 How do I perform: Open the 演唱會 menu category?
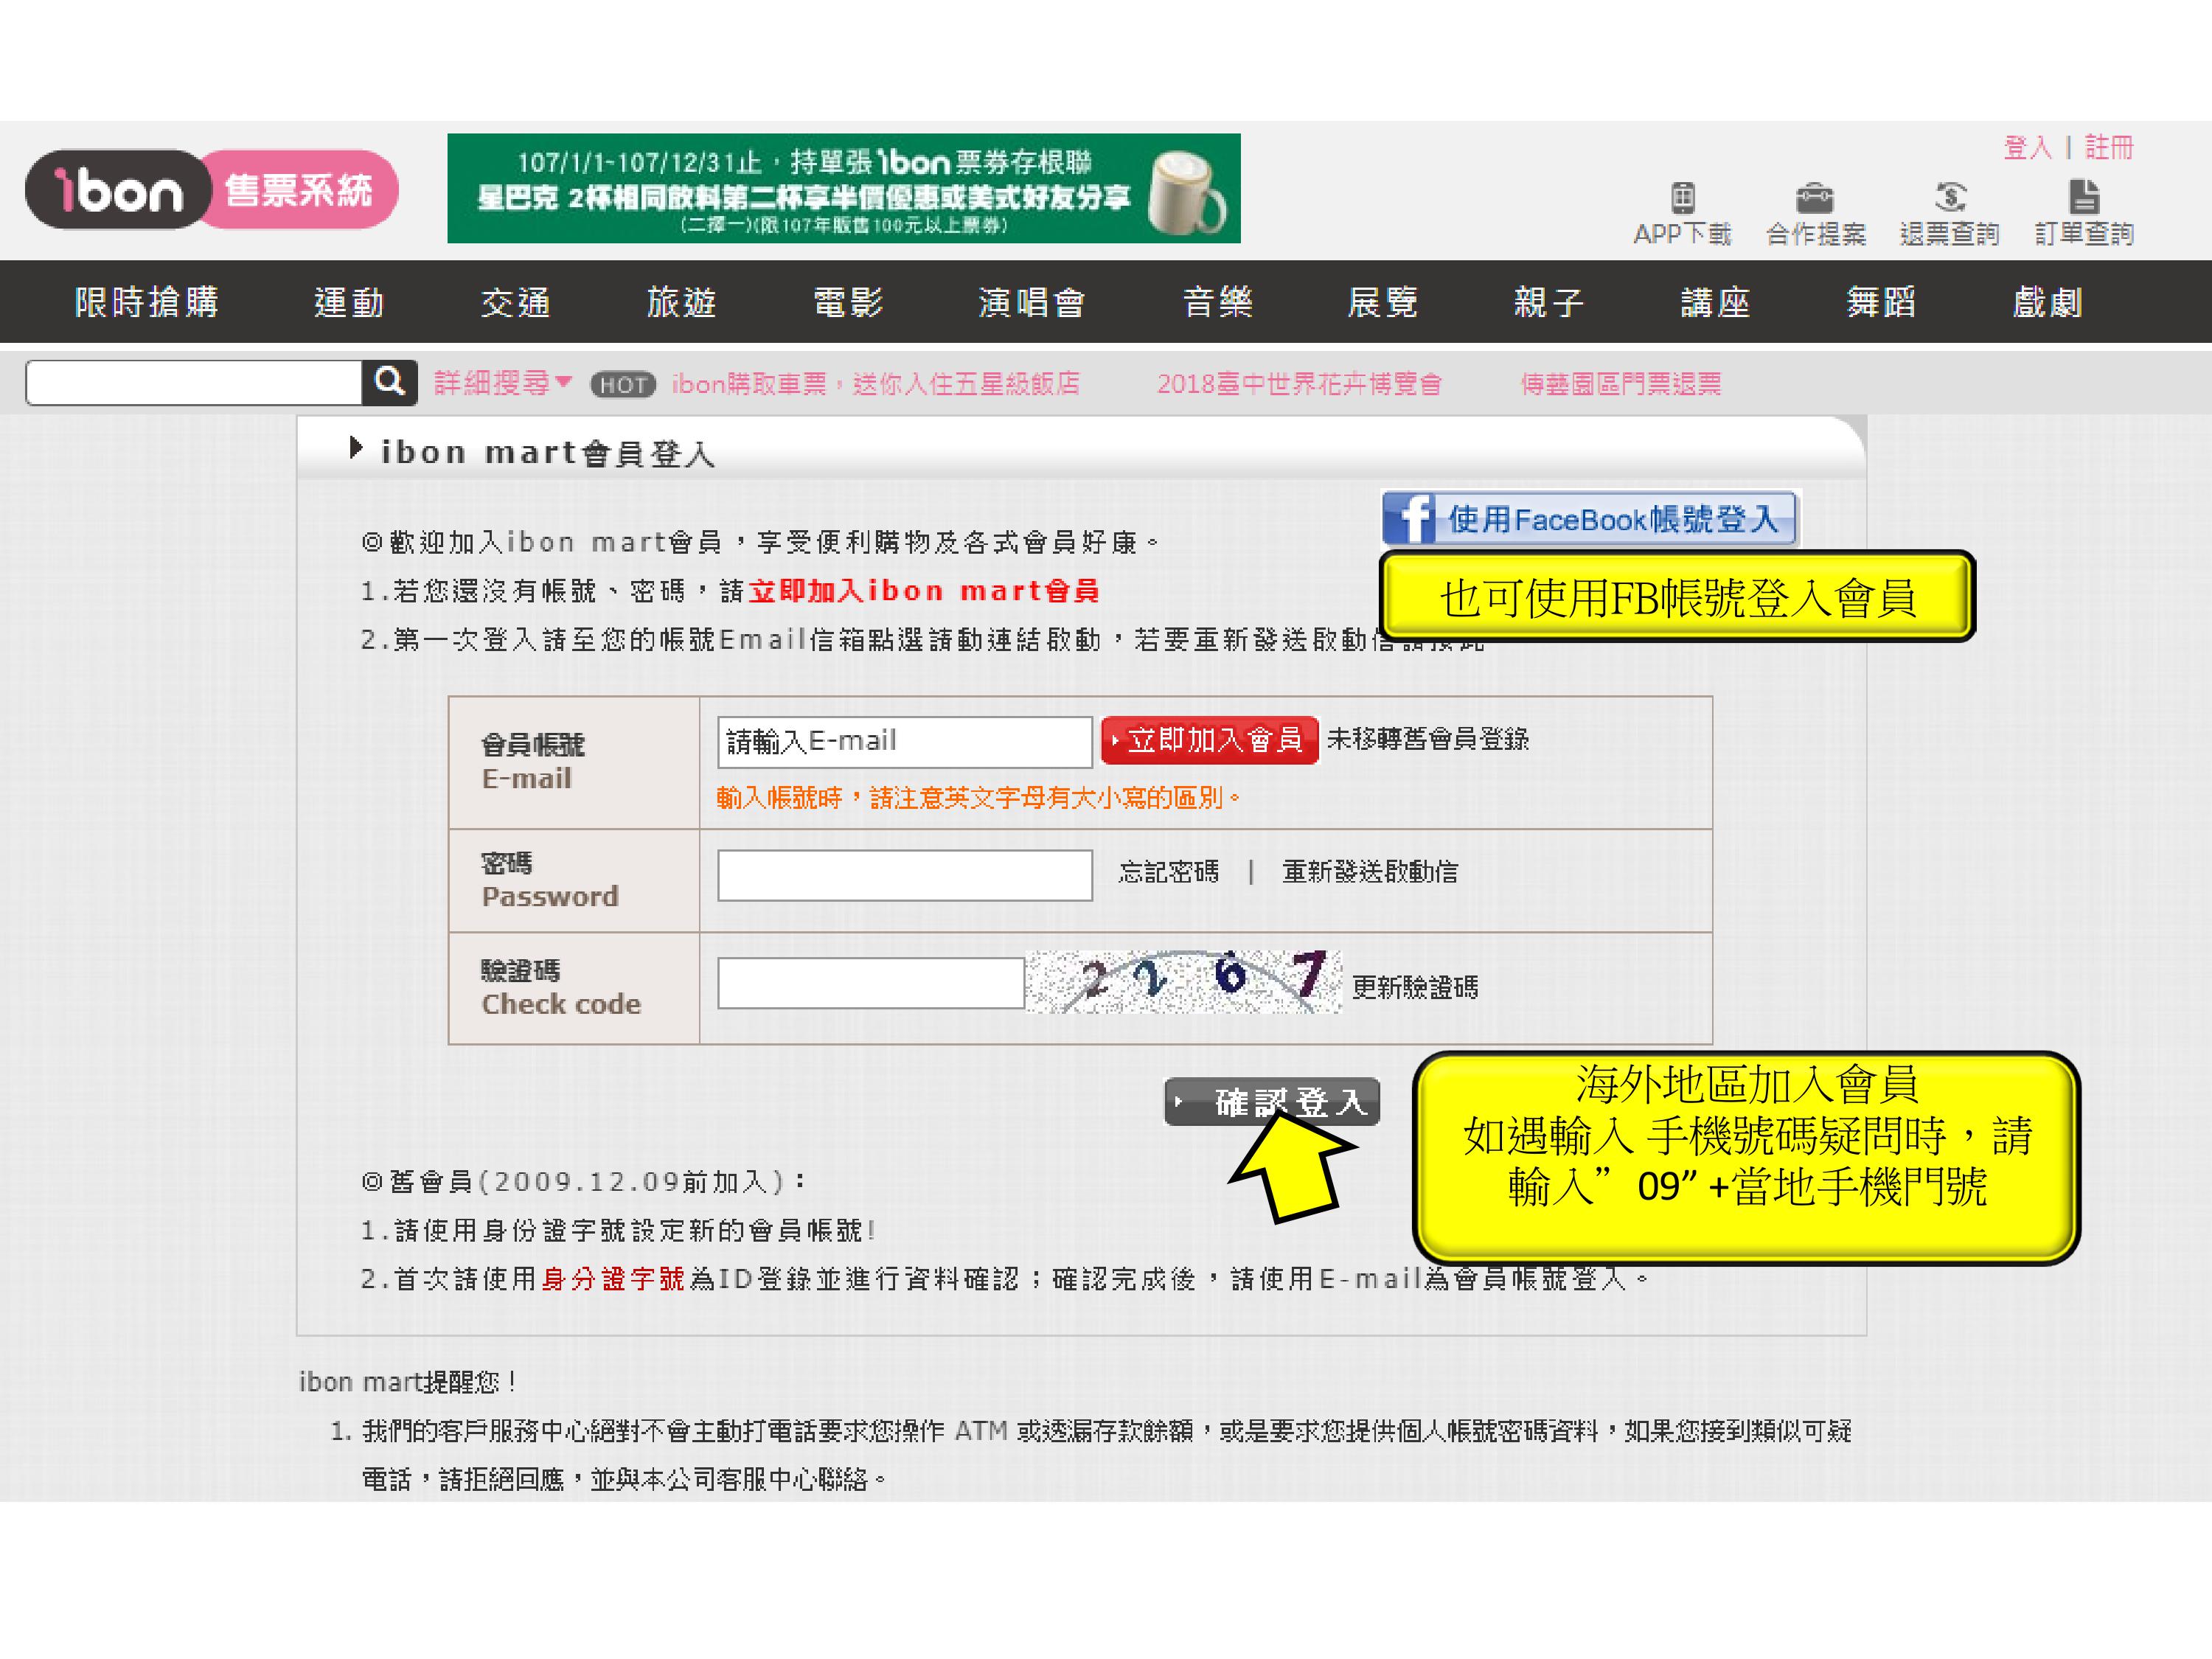pyautogui.click(x=1031, y=302)
